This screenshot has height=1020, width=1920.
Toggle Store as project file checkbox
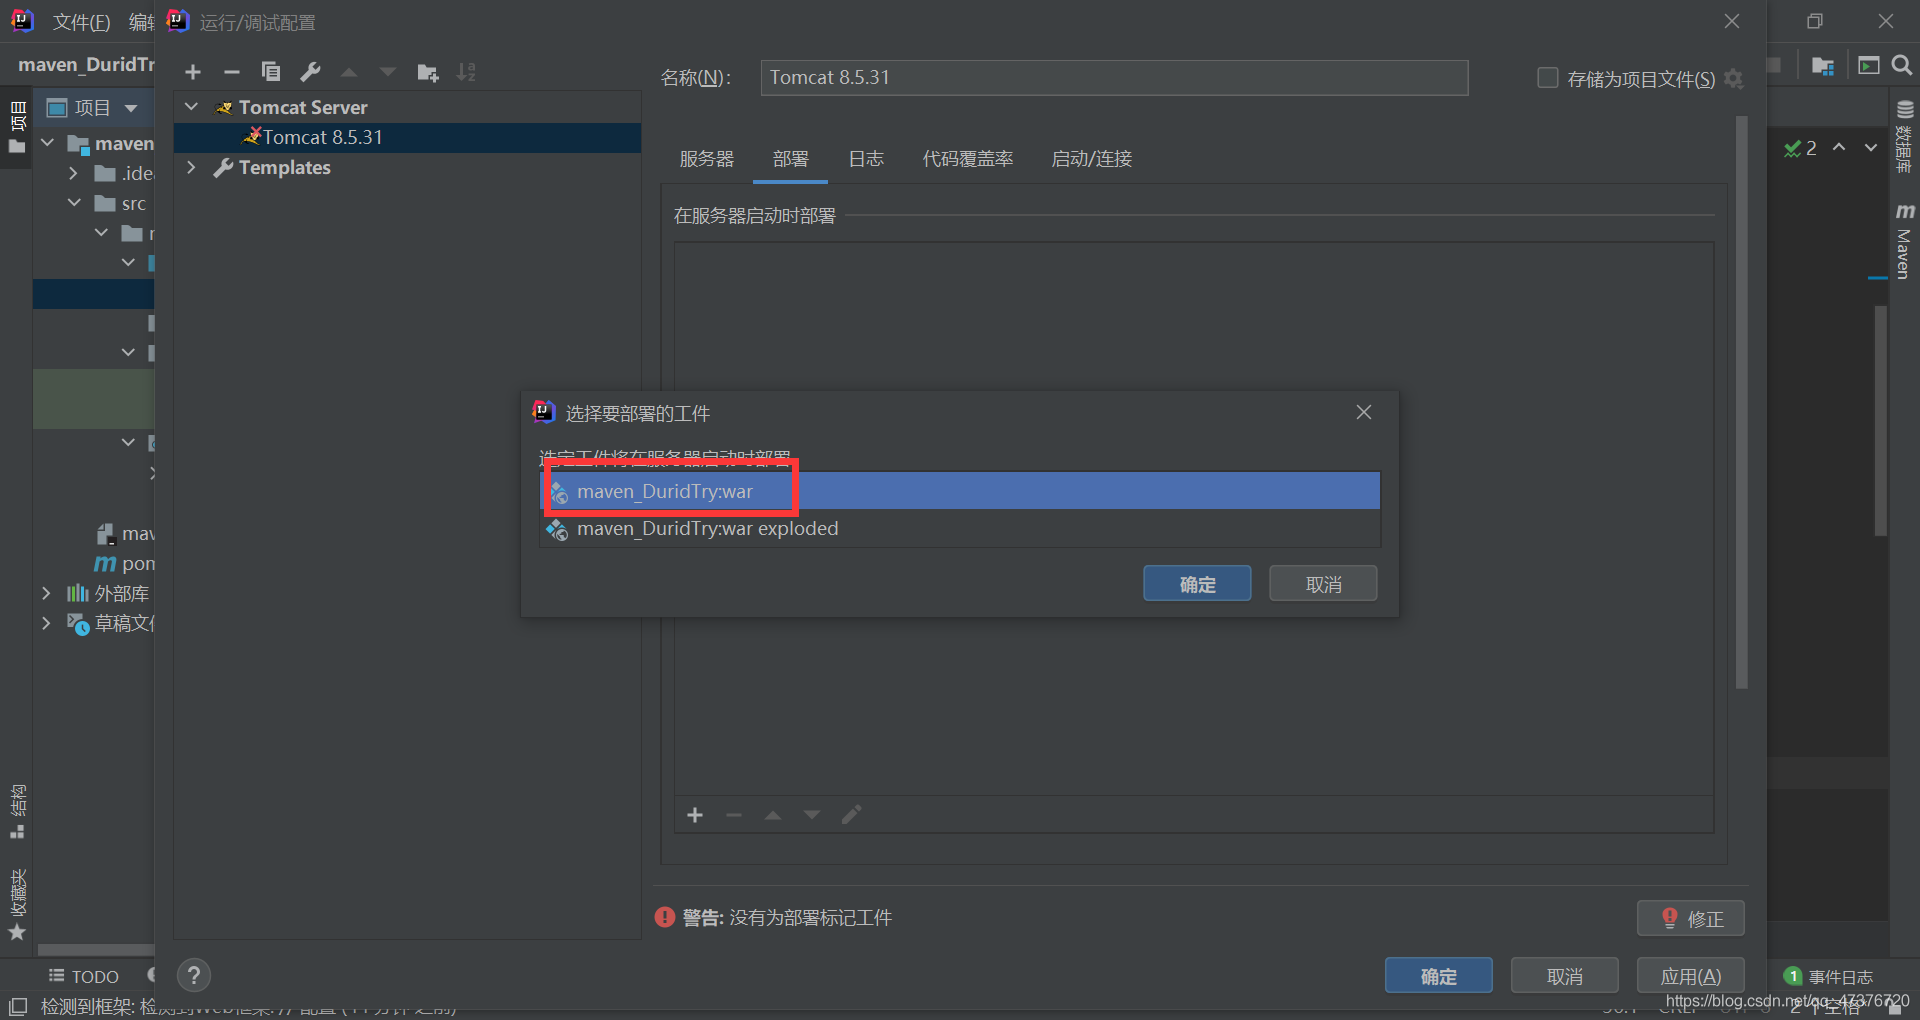pos(1547,78)
